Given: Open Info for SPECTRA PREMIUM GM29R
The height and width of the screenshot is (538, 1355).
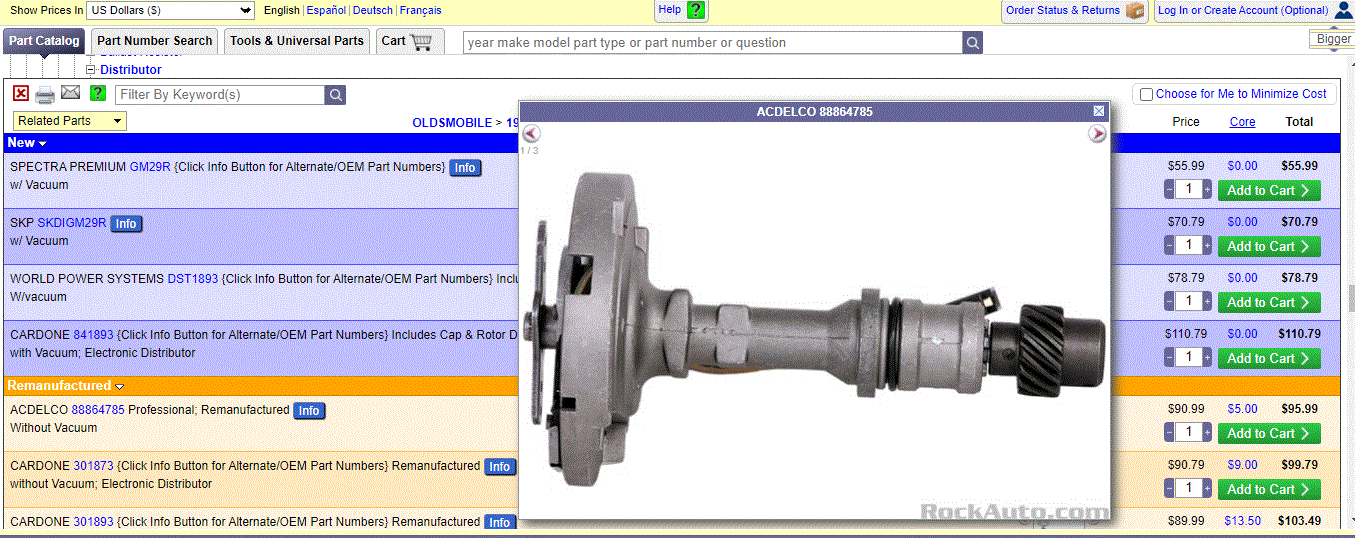Looking at the screenshot, I should [465, 168].
